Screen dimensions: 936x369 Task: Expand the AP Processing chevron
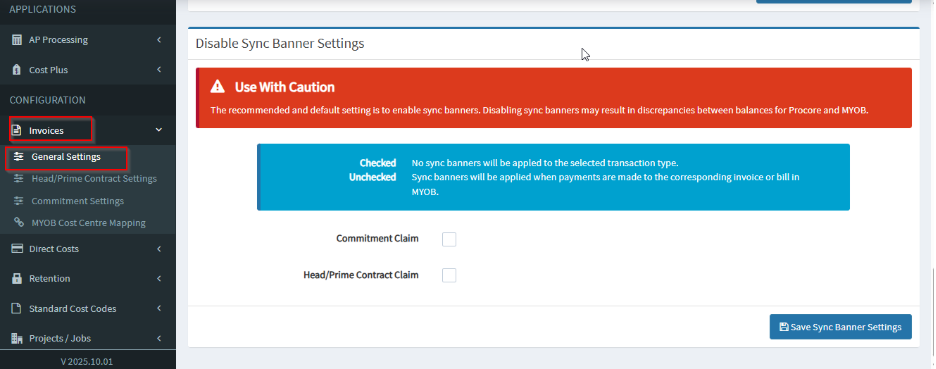(159, 40)
